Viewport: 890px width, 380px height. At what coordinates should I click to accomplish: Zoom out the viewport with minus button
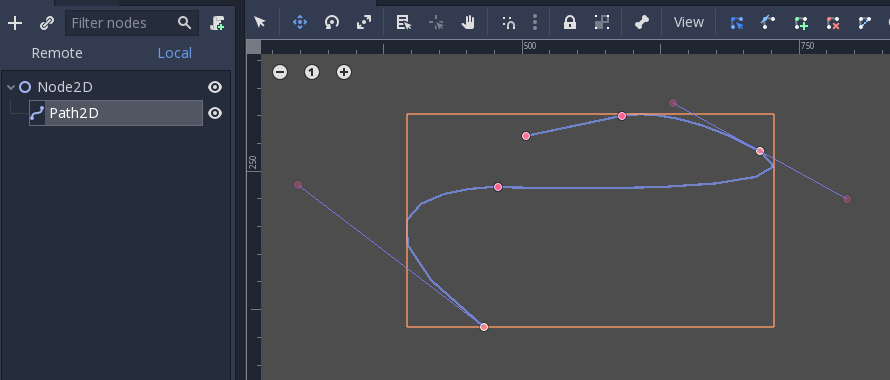point(280,72)
